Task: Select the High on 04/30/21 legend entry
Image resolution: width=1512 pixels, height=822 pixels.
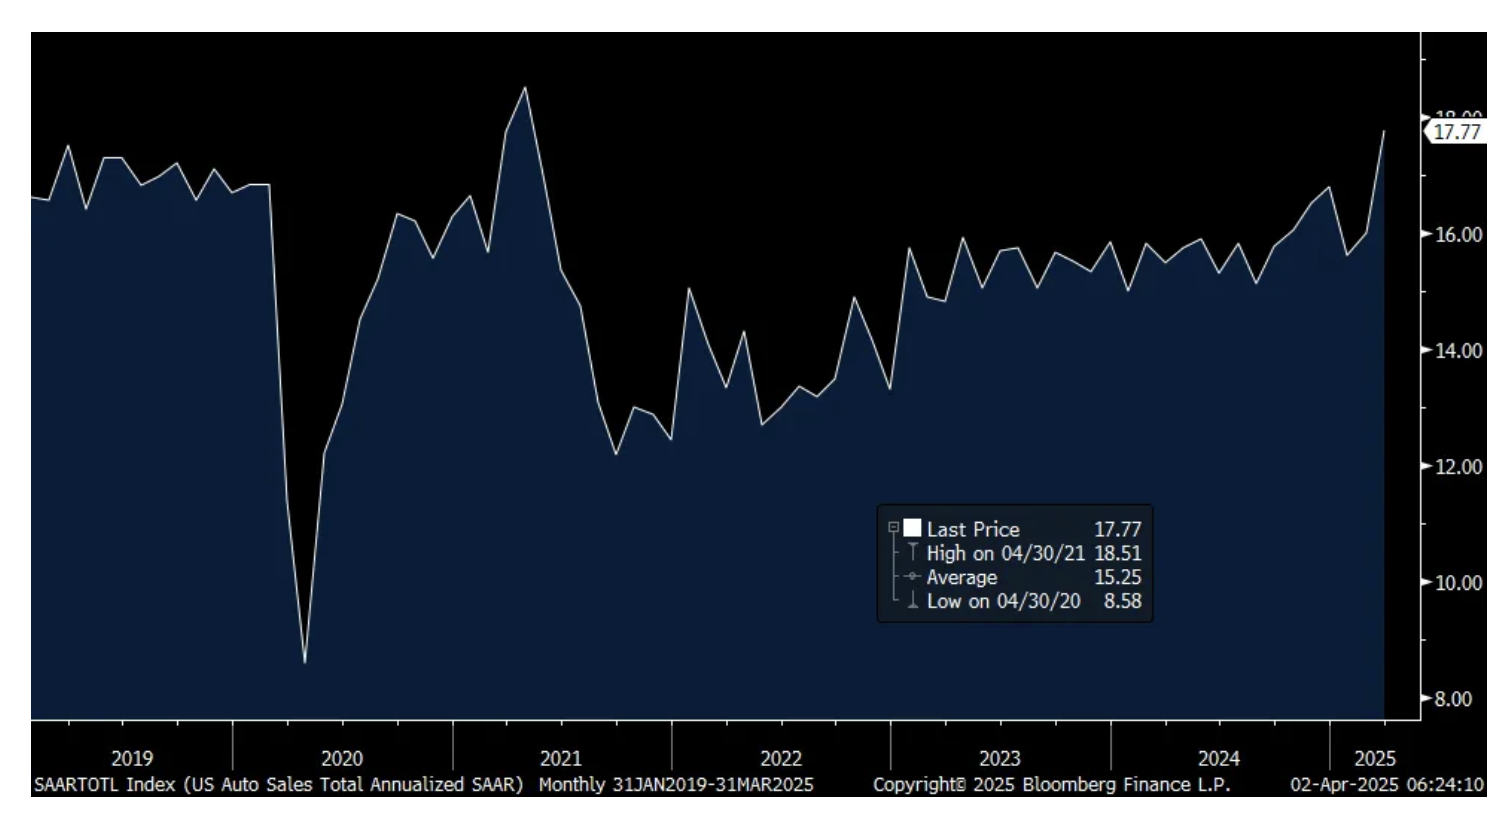Action: coord(1005,553)
